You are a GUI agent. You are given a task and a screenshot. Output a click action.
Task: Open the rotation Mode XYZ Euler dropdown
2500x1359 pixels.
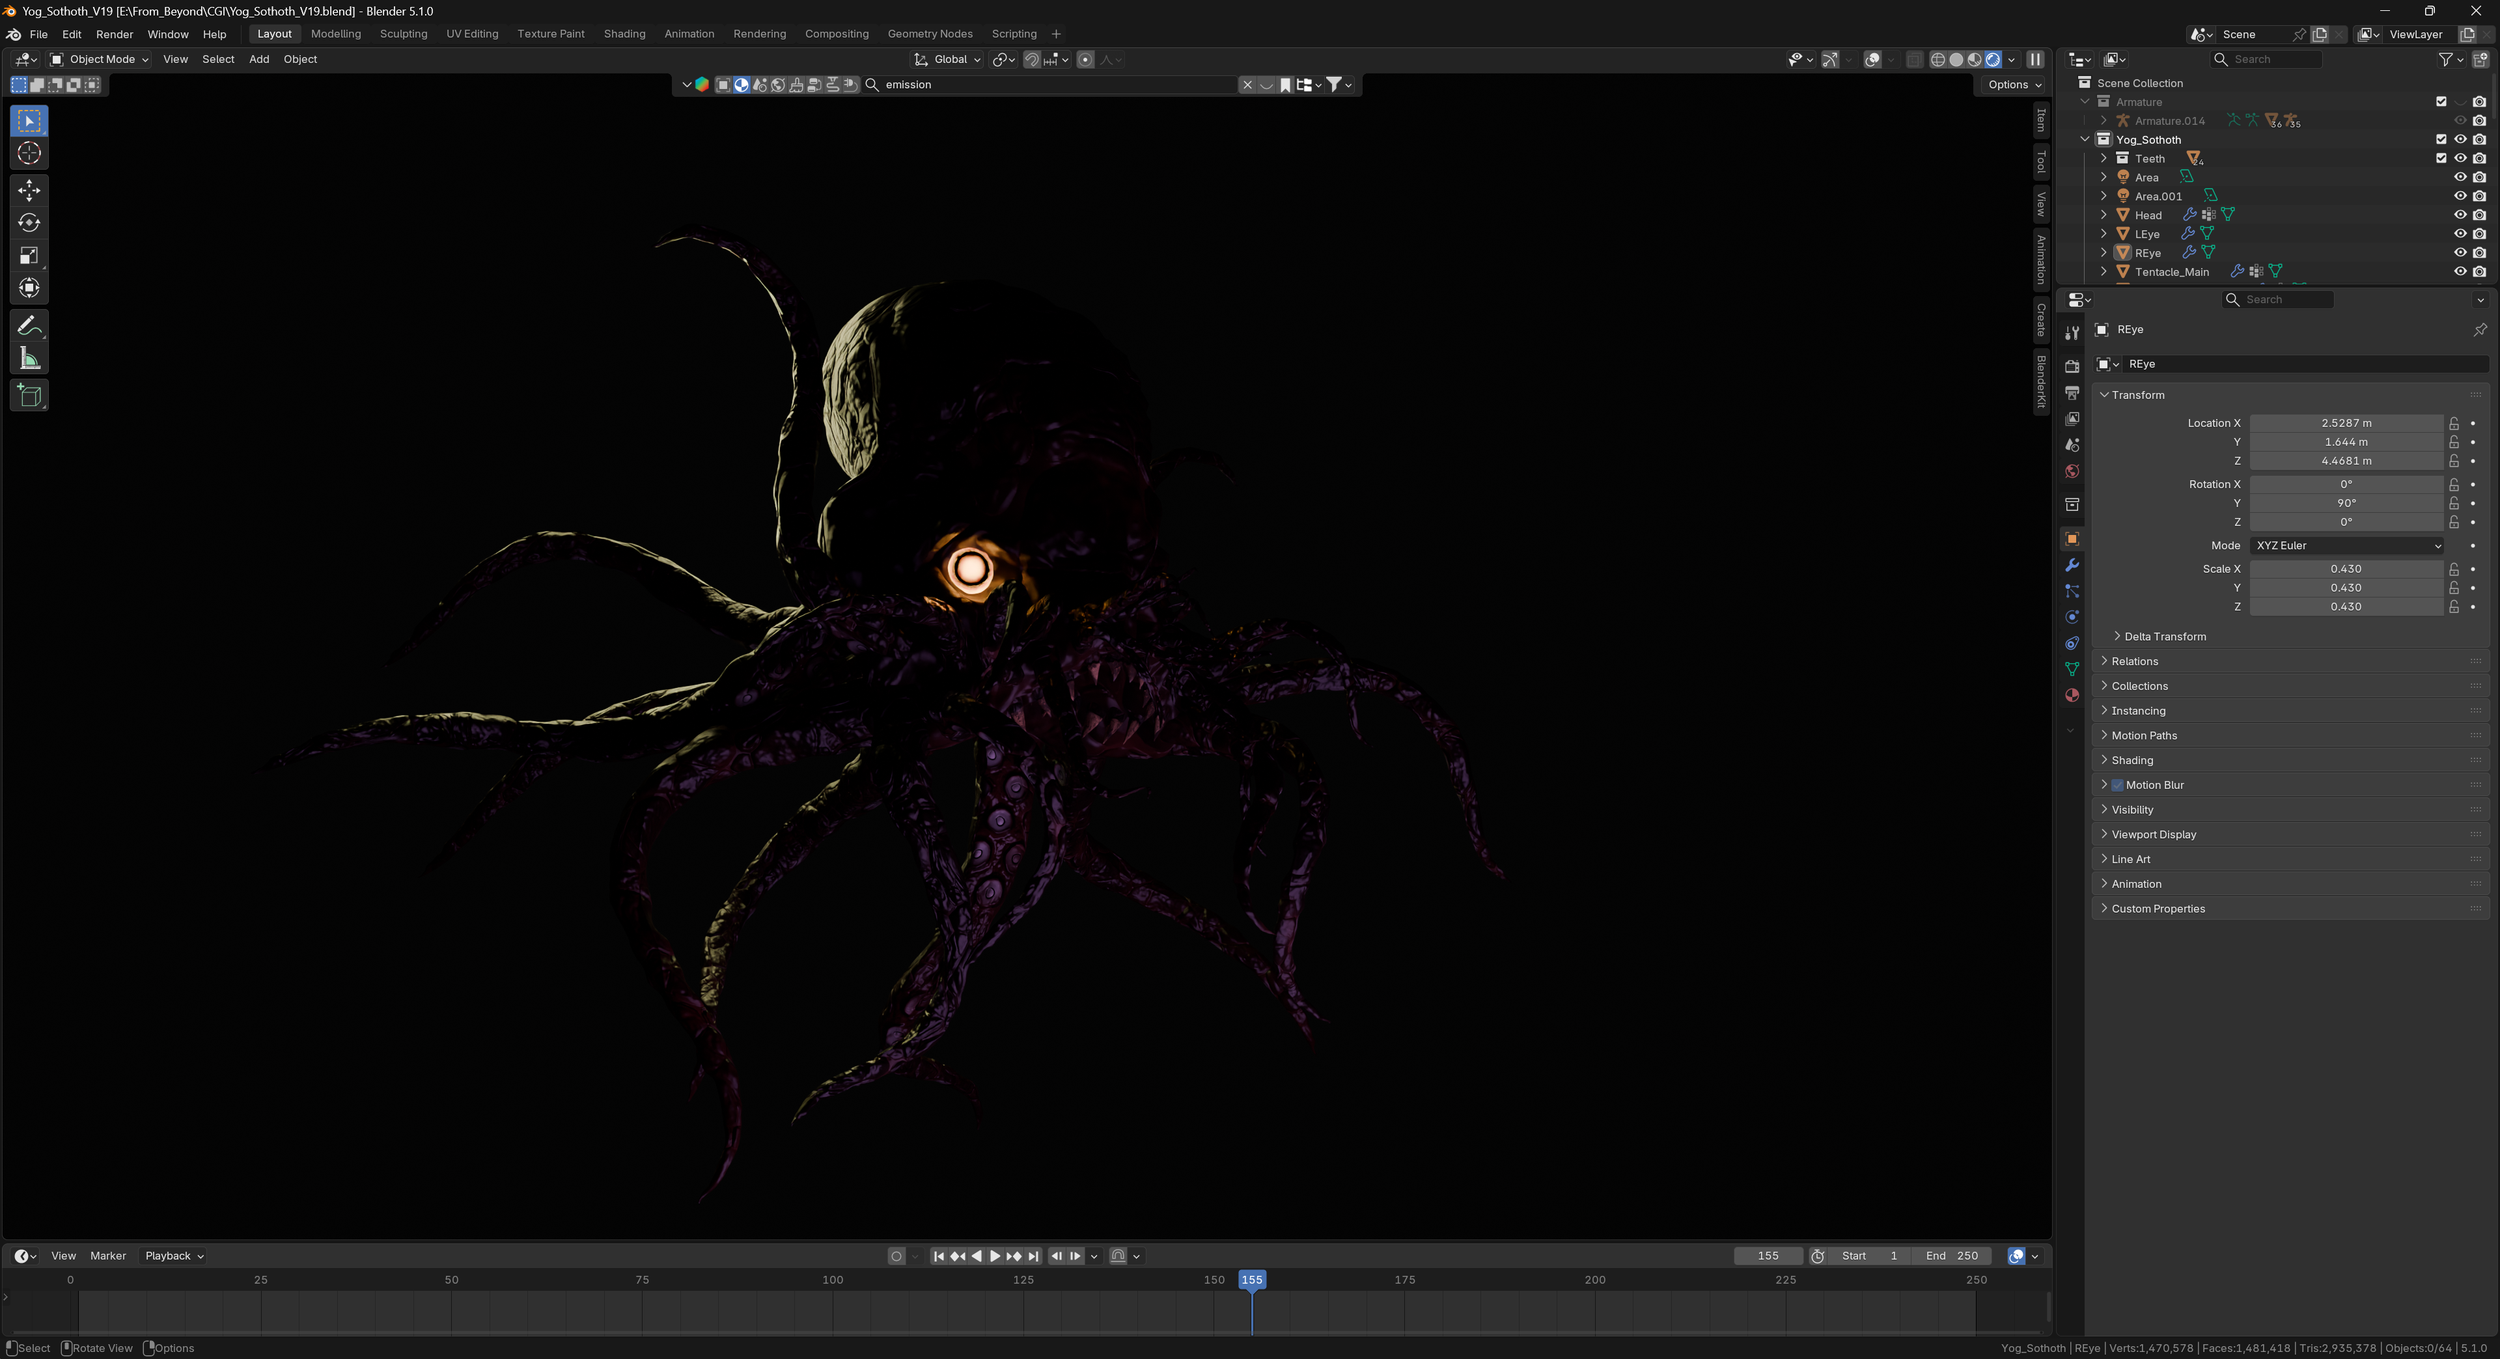(x=2347, y=546)
